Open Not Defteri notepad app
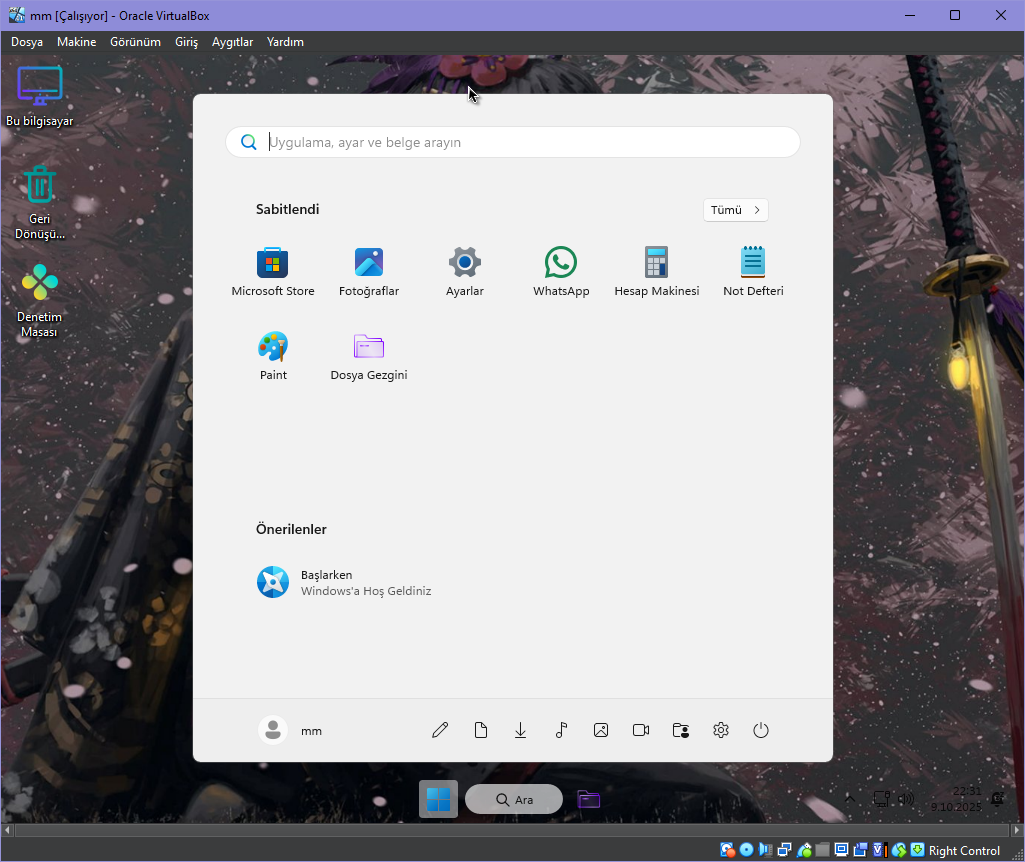 (753, 272)
